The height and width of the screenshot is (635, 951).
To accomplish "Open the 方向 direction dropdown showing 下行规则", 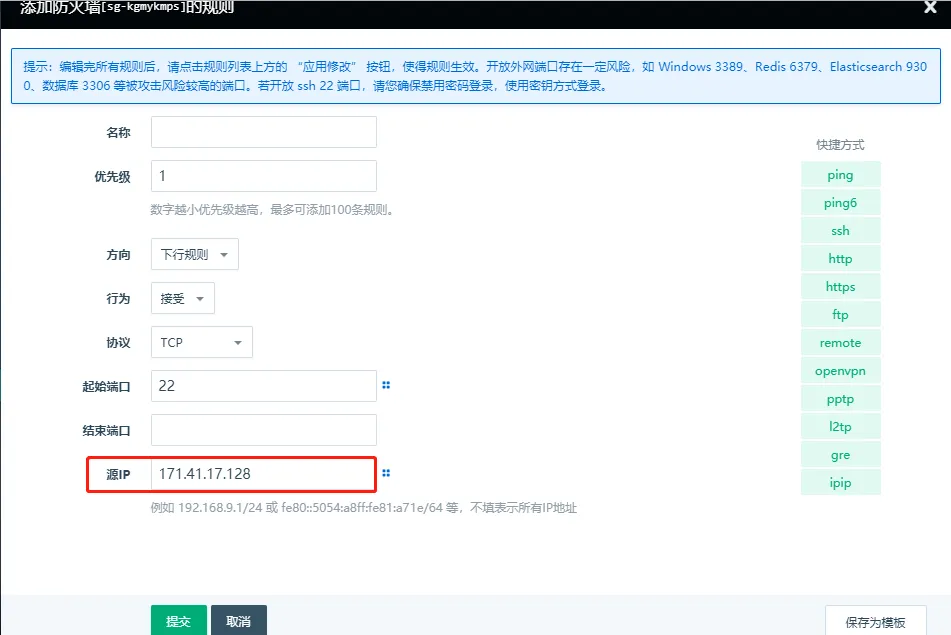I will [194, 254].
